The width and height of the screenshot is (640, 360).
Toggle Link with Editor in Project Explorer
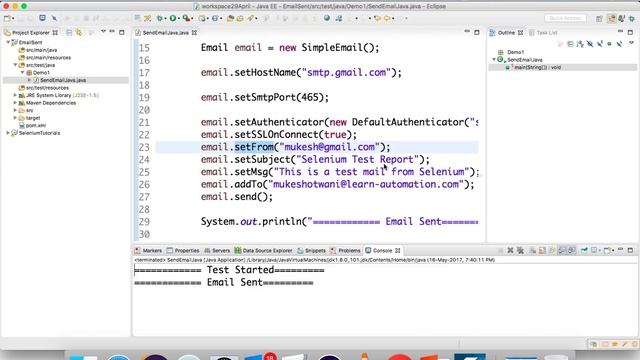79,32
